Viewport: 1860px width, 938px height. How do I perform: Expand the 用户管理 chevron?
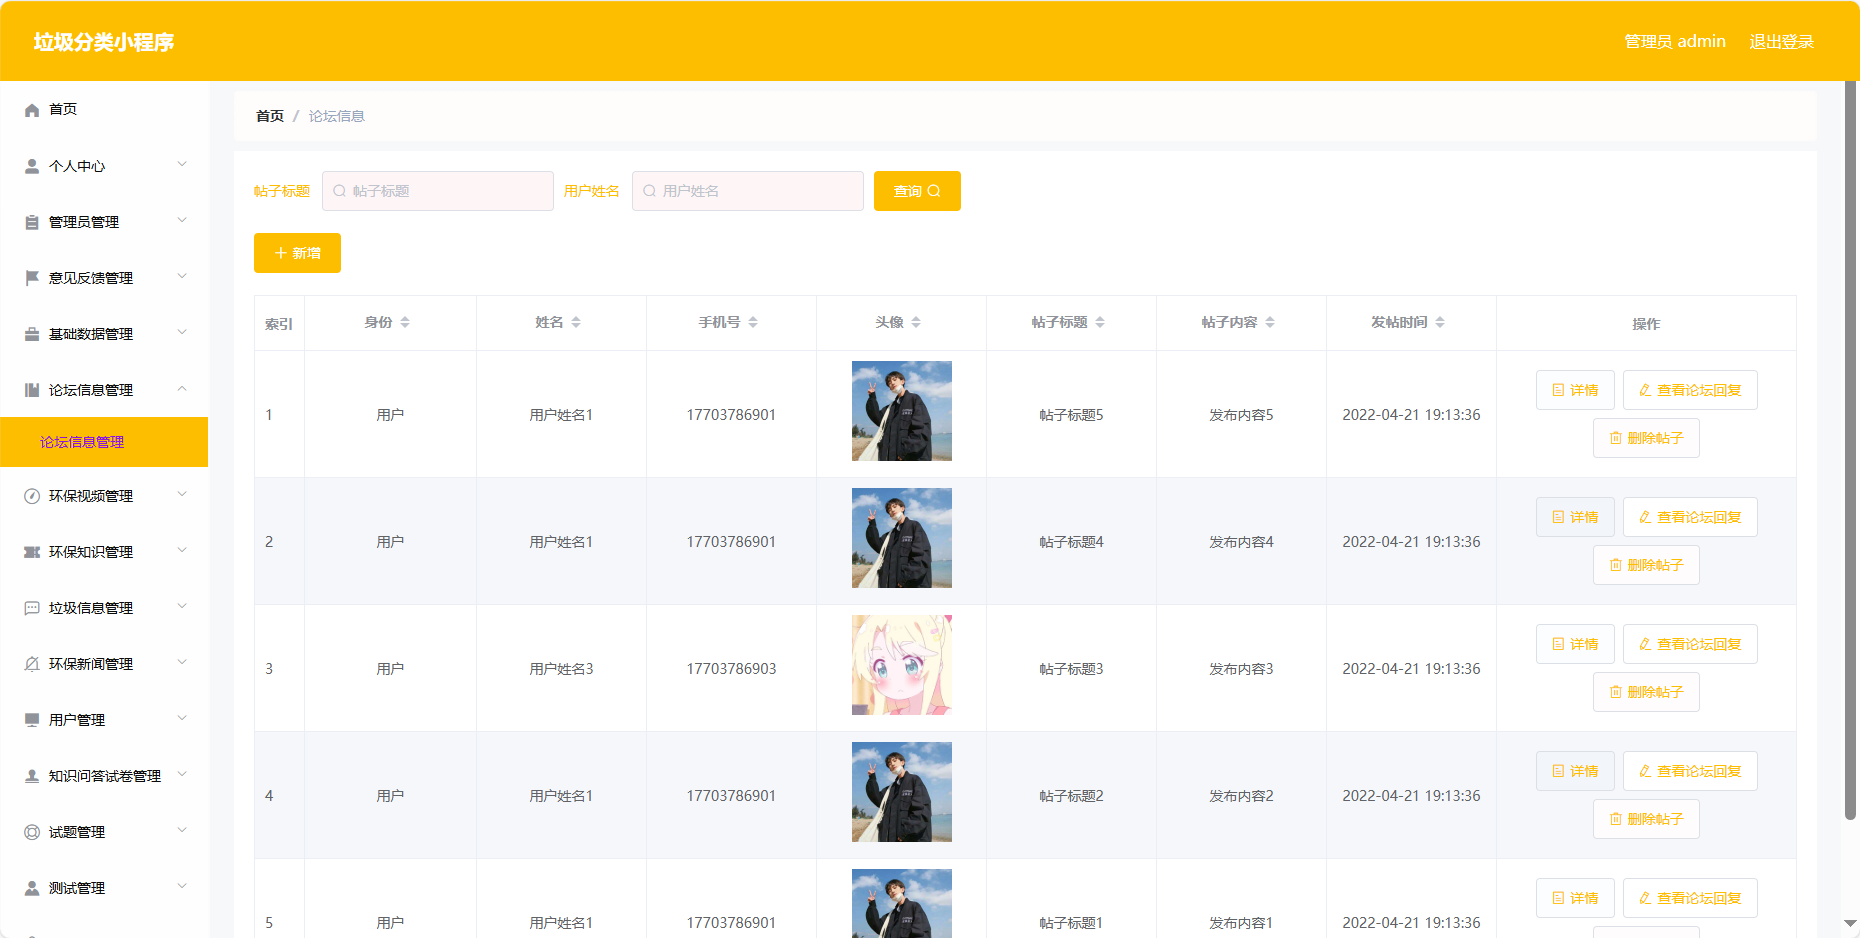[x=182, y=718]
